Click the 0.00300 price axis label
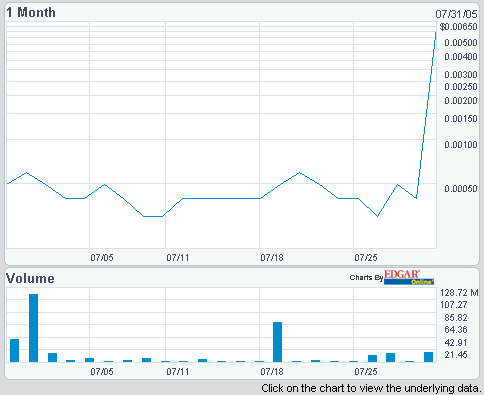This screenshot has height=395, width=484. coord(461,75)
